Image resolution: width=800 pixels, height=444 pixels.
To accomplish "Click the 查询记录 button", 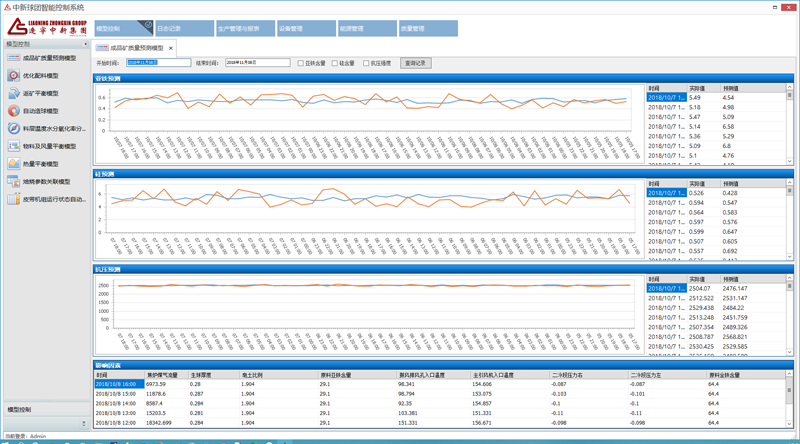I will point(415,63).
